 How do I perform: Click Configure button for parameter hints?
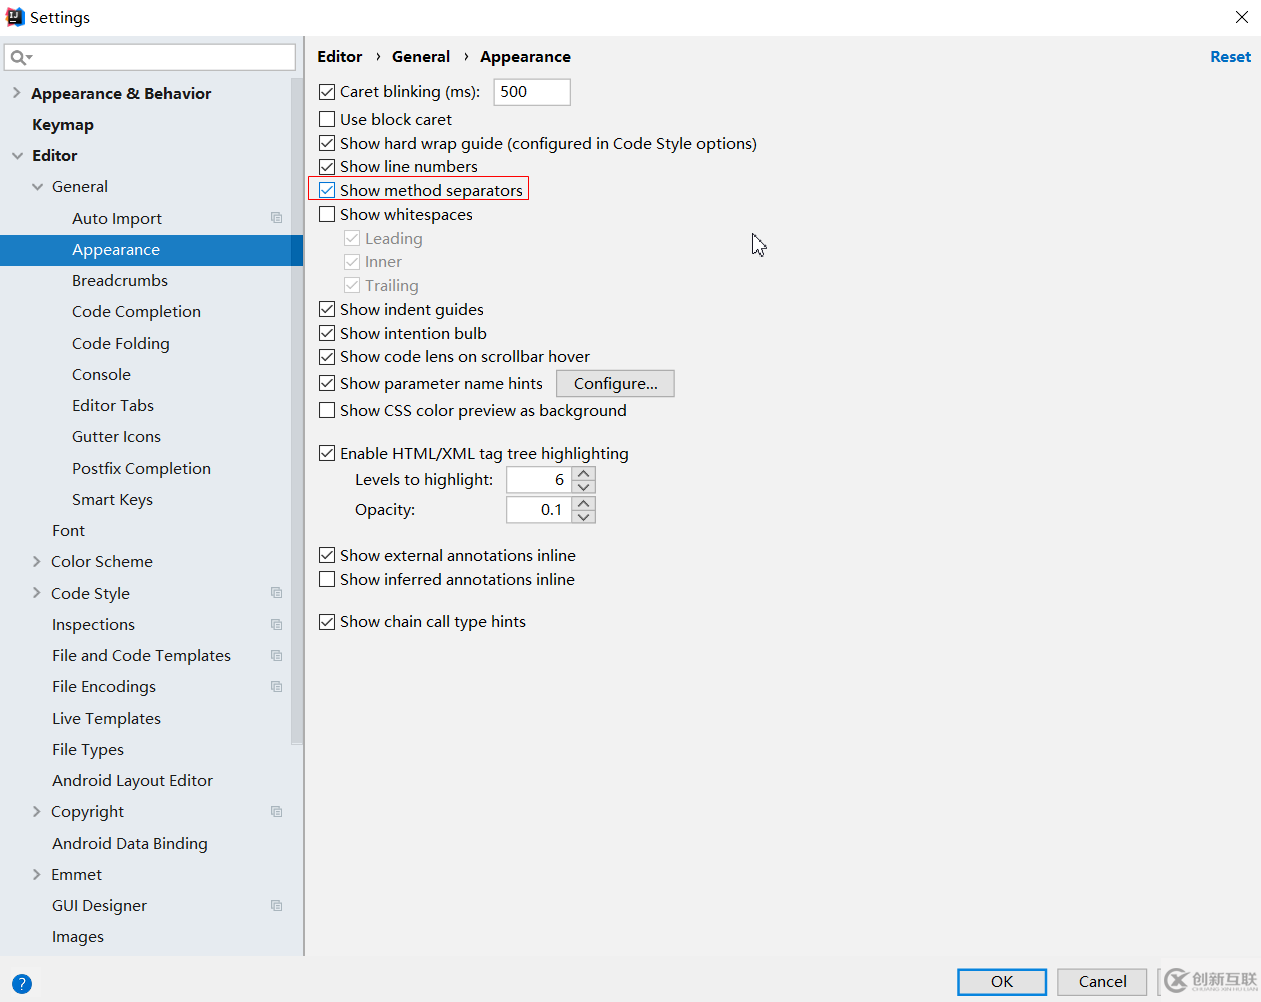pos(615,384)
